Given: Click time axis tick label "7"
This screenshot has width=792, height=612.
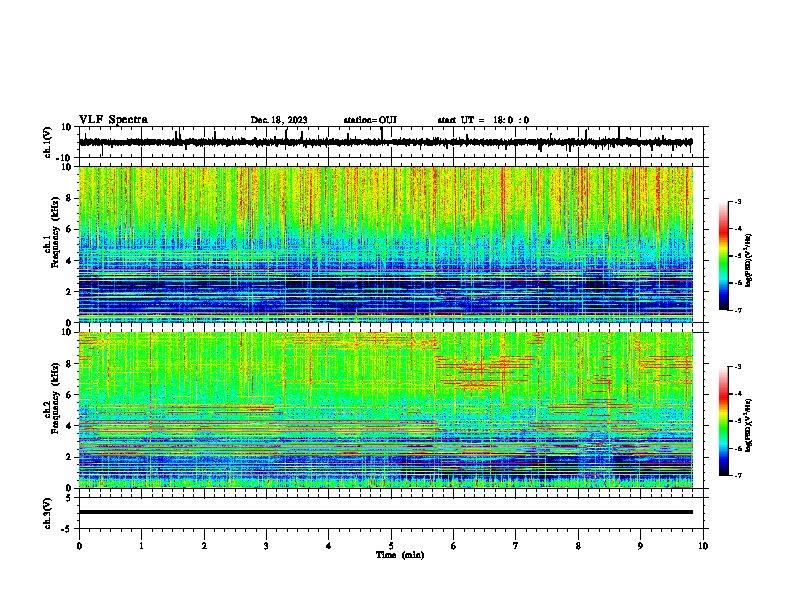Looking at the screenshot, I should pos(516,546).
